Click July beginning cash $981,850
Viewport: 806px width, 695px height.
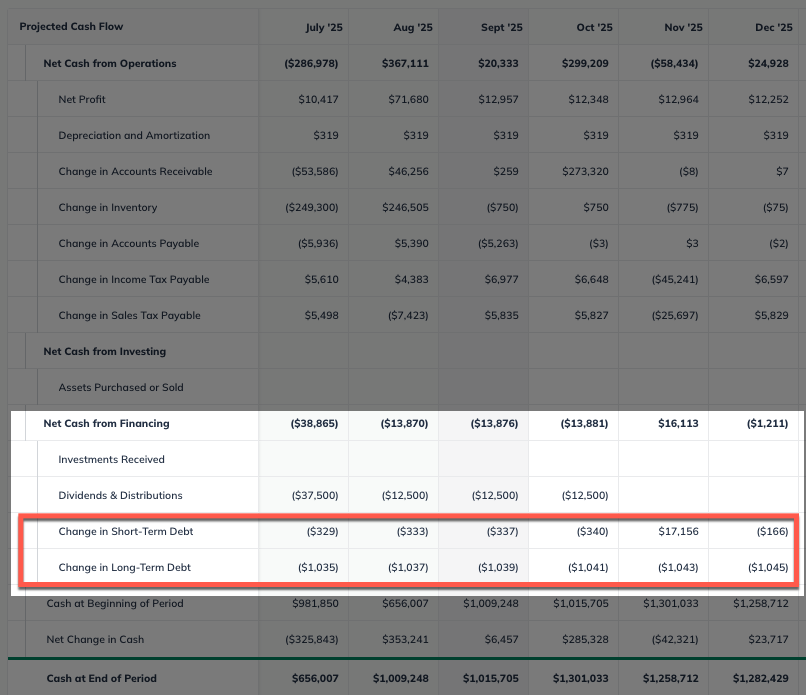(315, 603)
